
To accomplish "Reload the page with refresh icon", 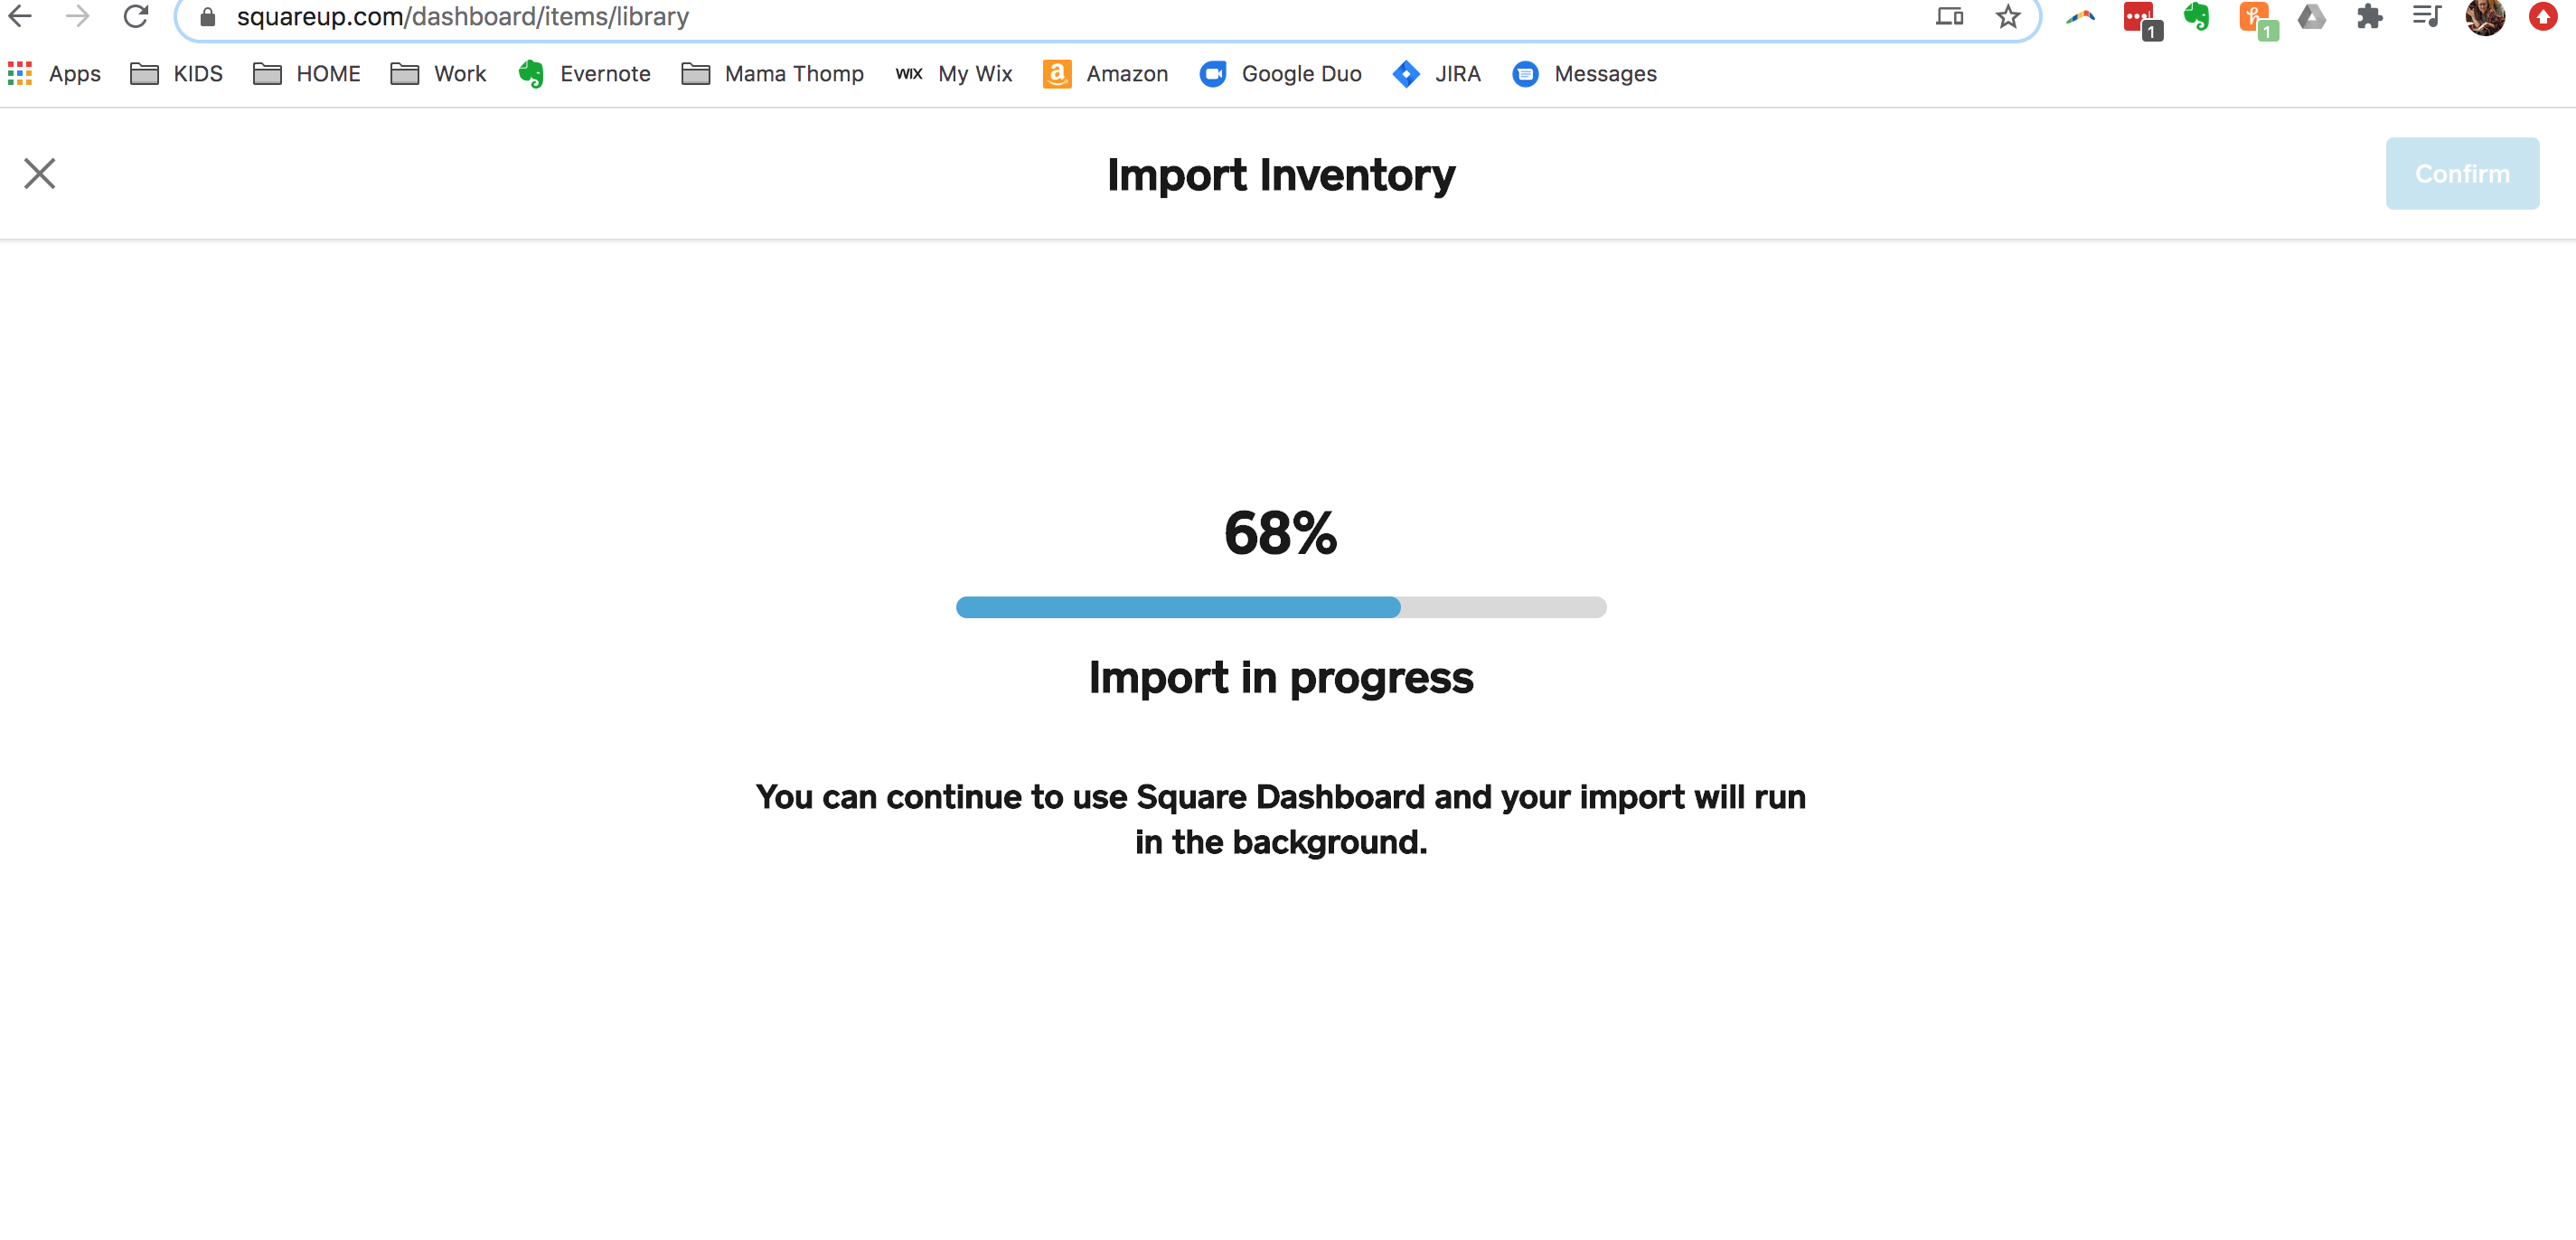I will (136, 16).
